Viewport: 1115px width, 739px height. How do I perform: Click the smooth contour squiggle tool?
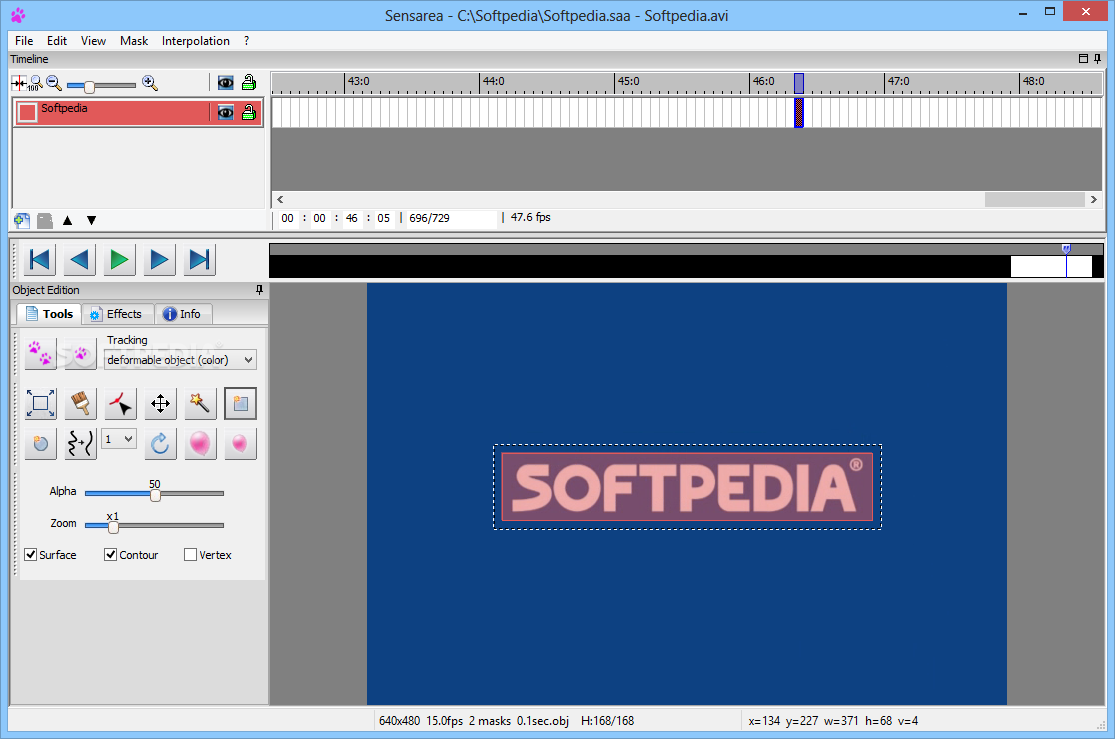[x=80, y=444]
